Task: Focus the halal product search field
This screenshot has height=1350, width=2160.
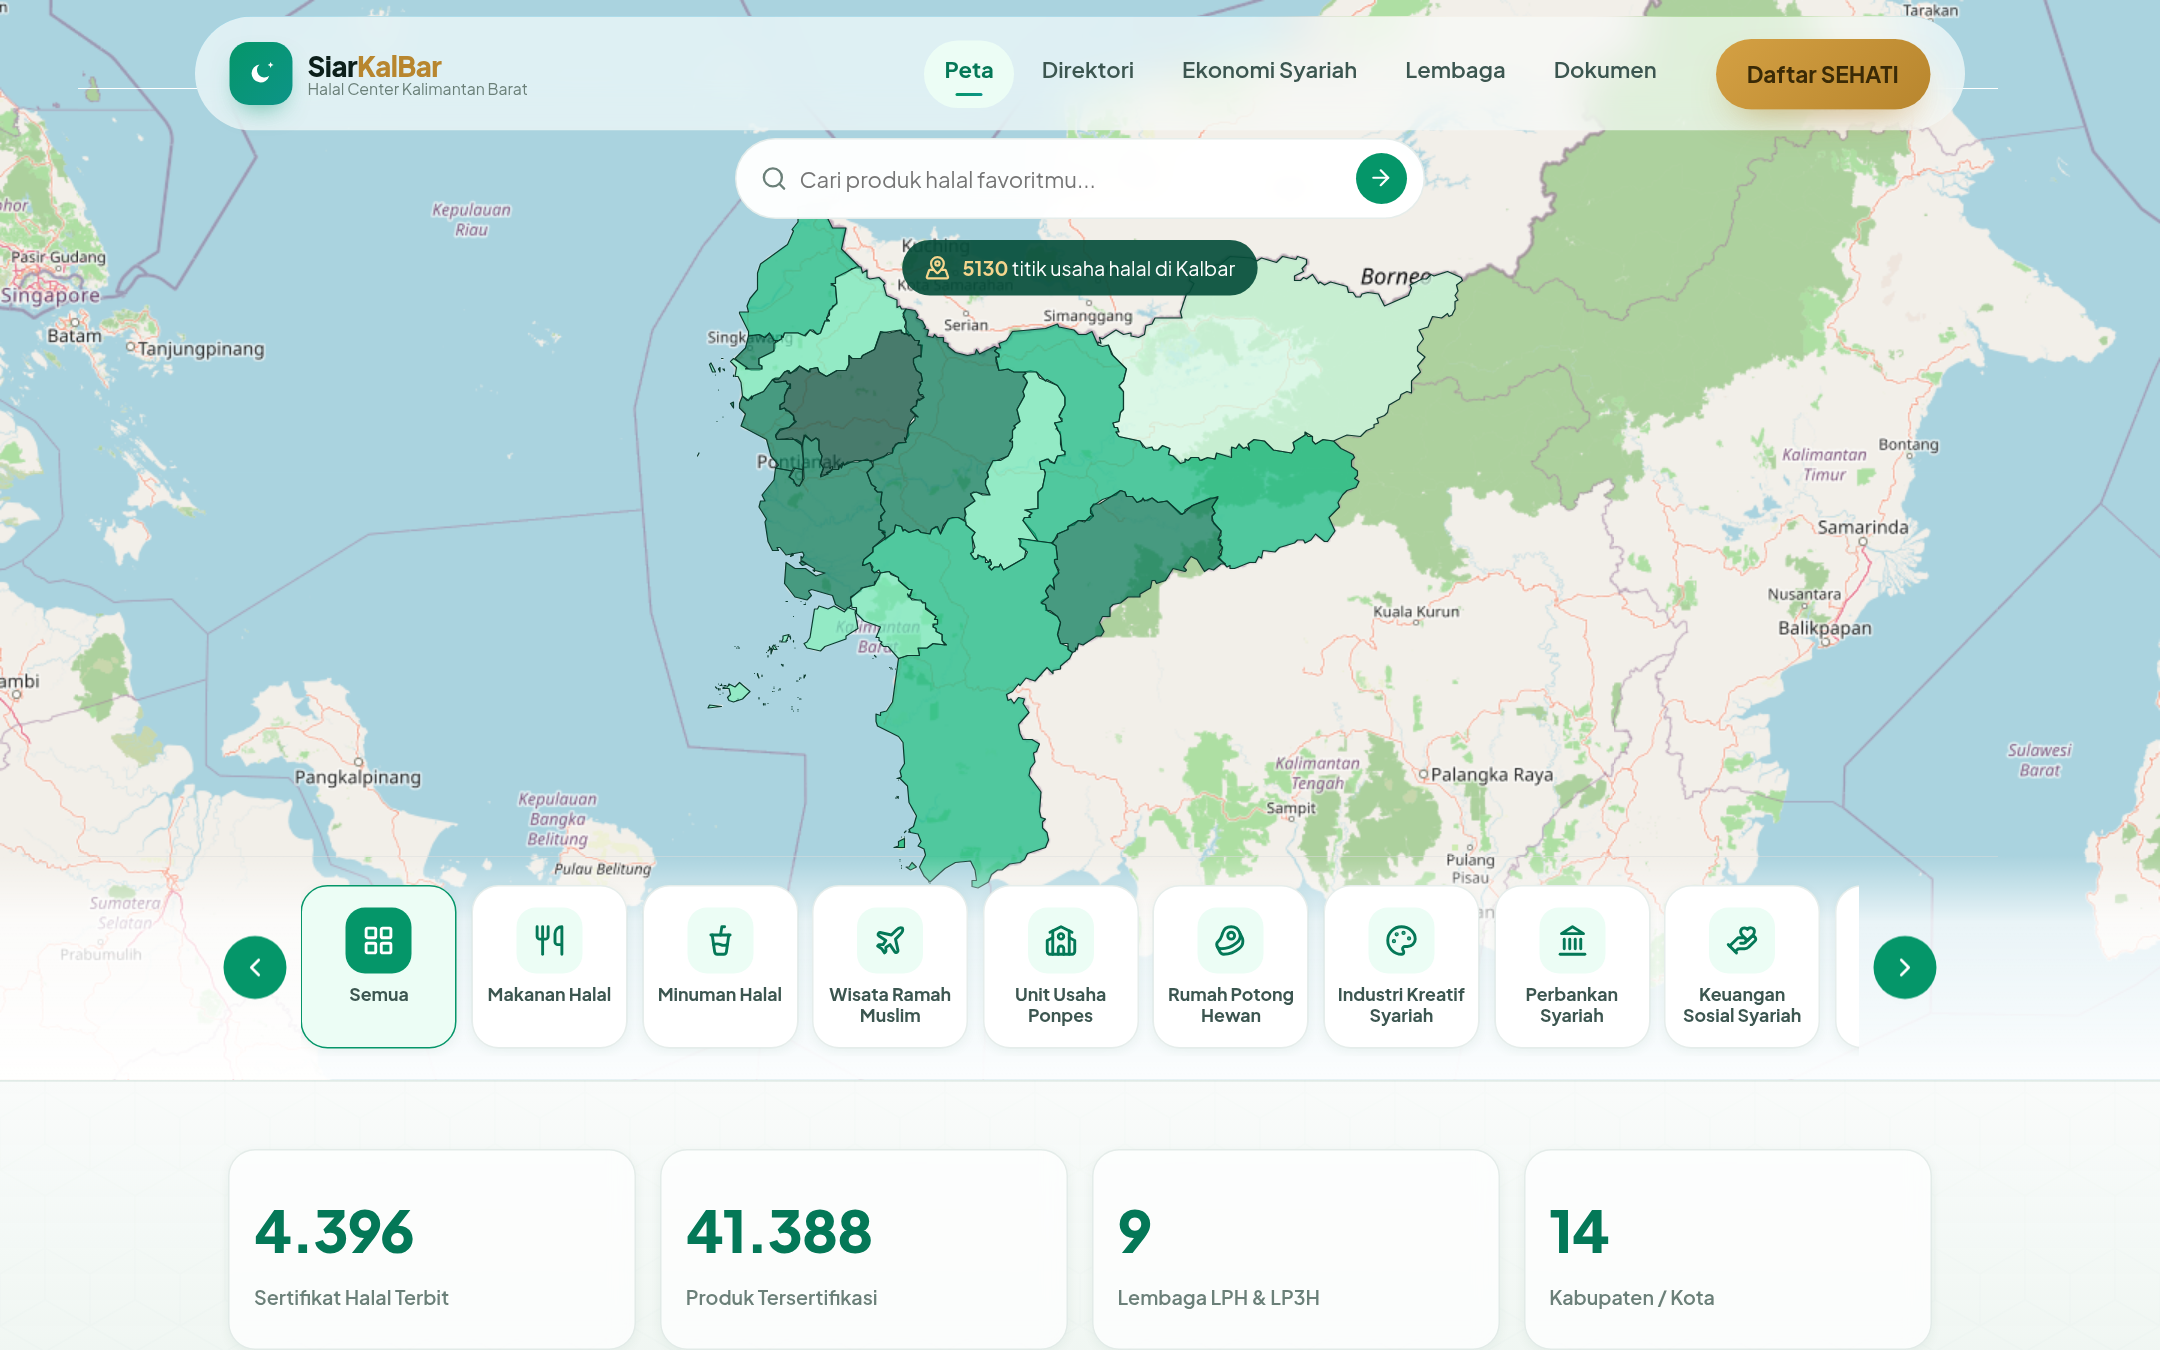Action: tap(1079, 179)
